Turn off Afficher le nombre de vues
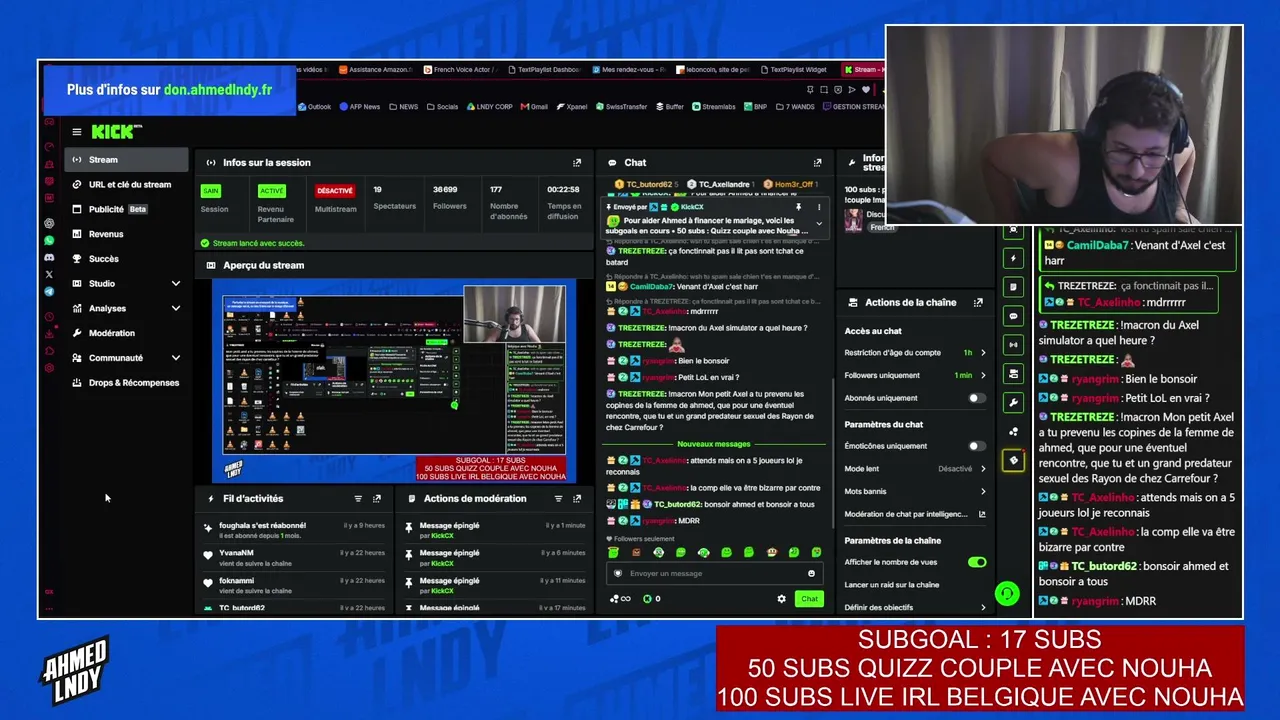Viewport: 1280px width, 720px height. (977, 562)
